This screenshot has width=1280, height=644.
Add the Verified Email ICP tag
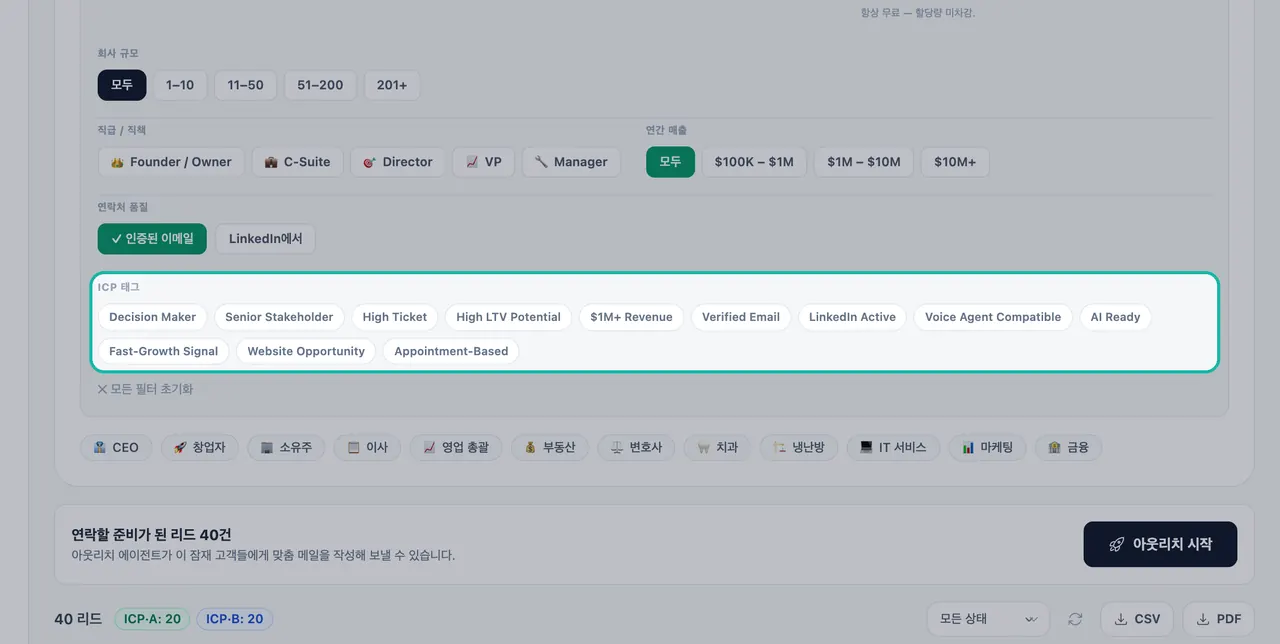coord(741,317)
